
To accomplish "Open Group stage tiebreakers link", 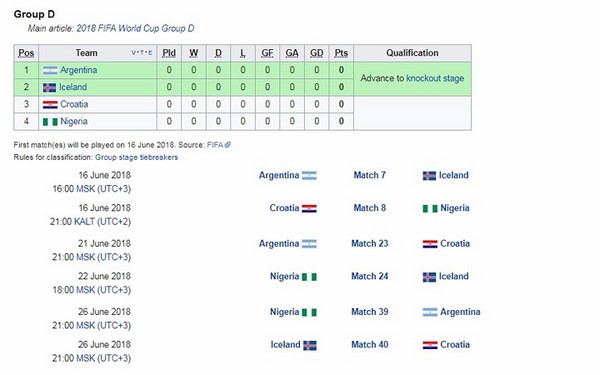I will pos(136,157).
